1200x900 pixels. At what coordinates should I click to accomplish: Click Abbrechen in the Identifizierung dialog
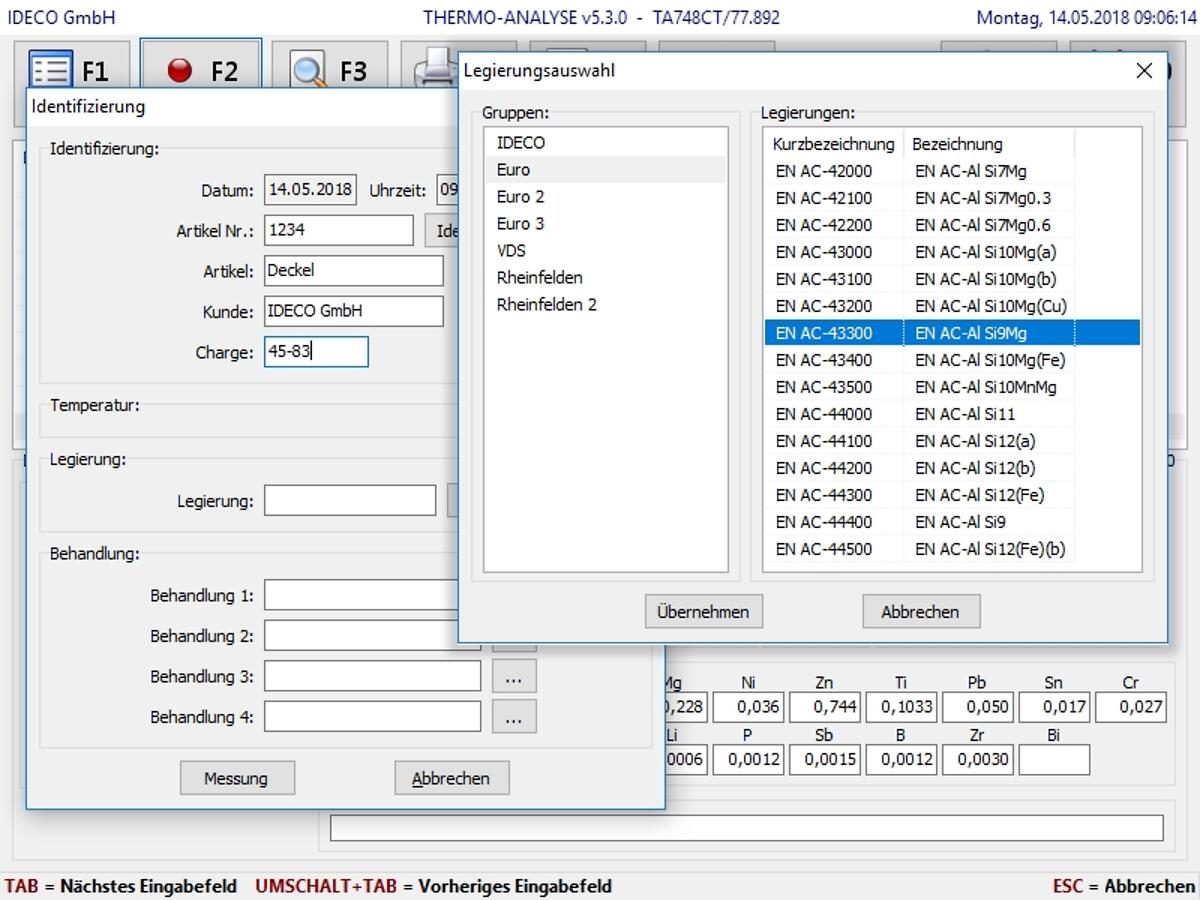[451, 778]
